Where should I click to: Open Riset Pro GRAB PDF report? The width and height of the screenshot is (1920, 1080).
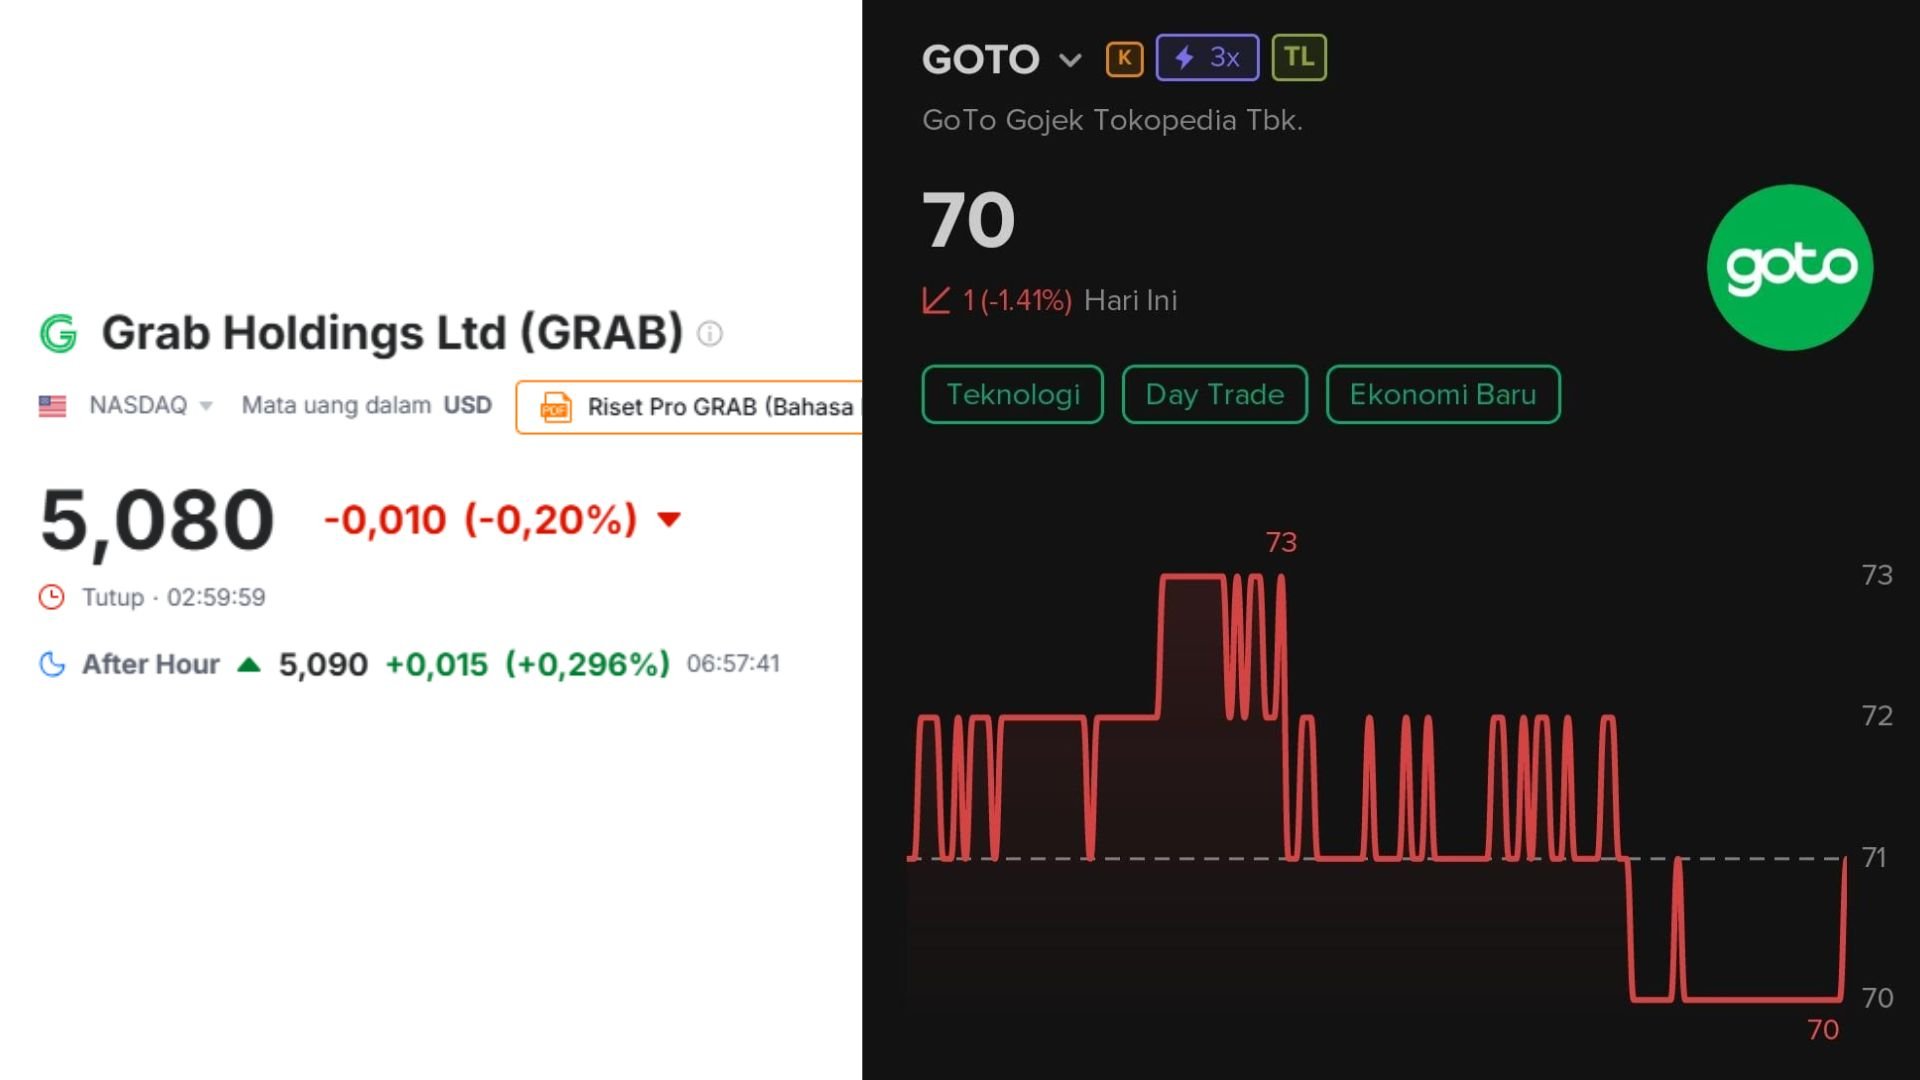[689, 407]
